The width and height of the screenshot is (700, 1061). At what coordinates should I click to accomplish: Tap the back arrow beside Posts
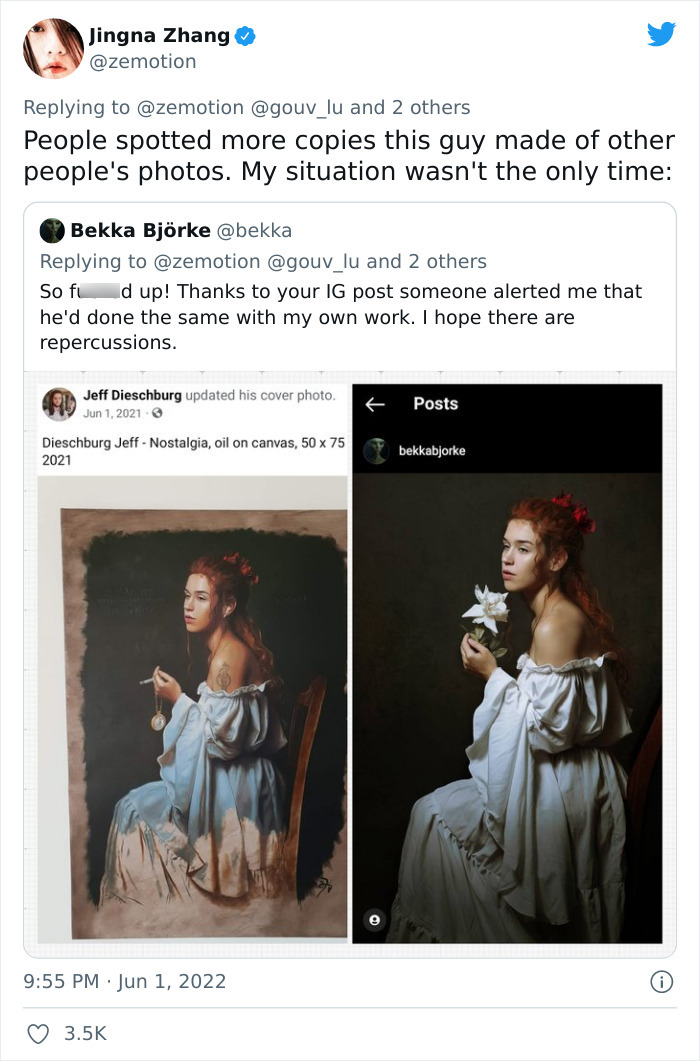point(375,404)
